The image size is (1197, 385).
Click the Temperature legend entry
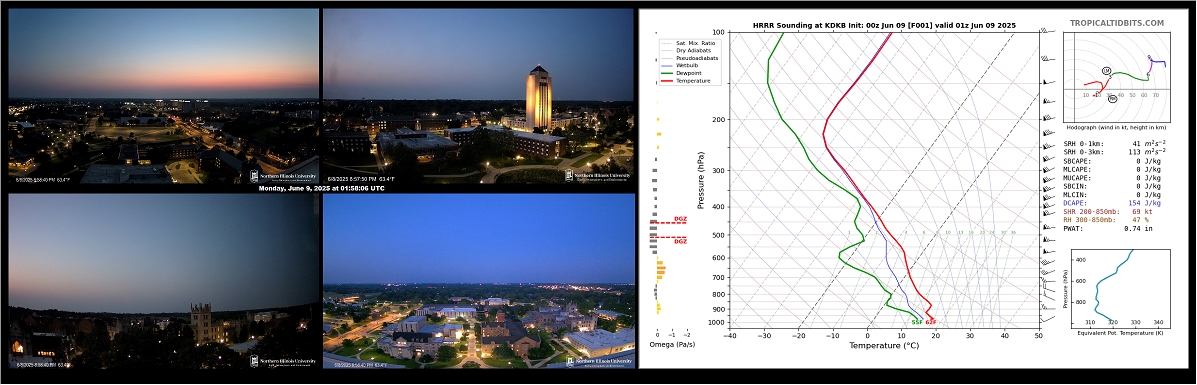(687, 80)
